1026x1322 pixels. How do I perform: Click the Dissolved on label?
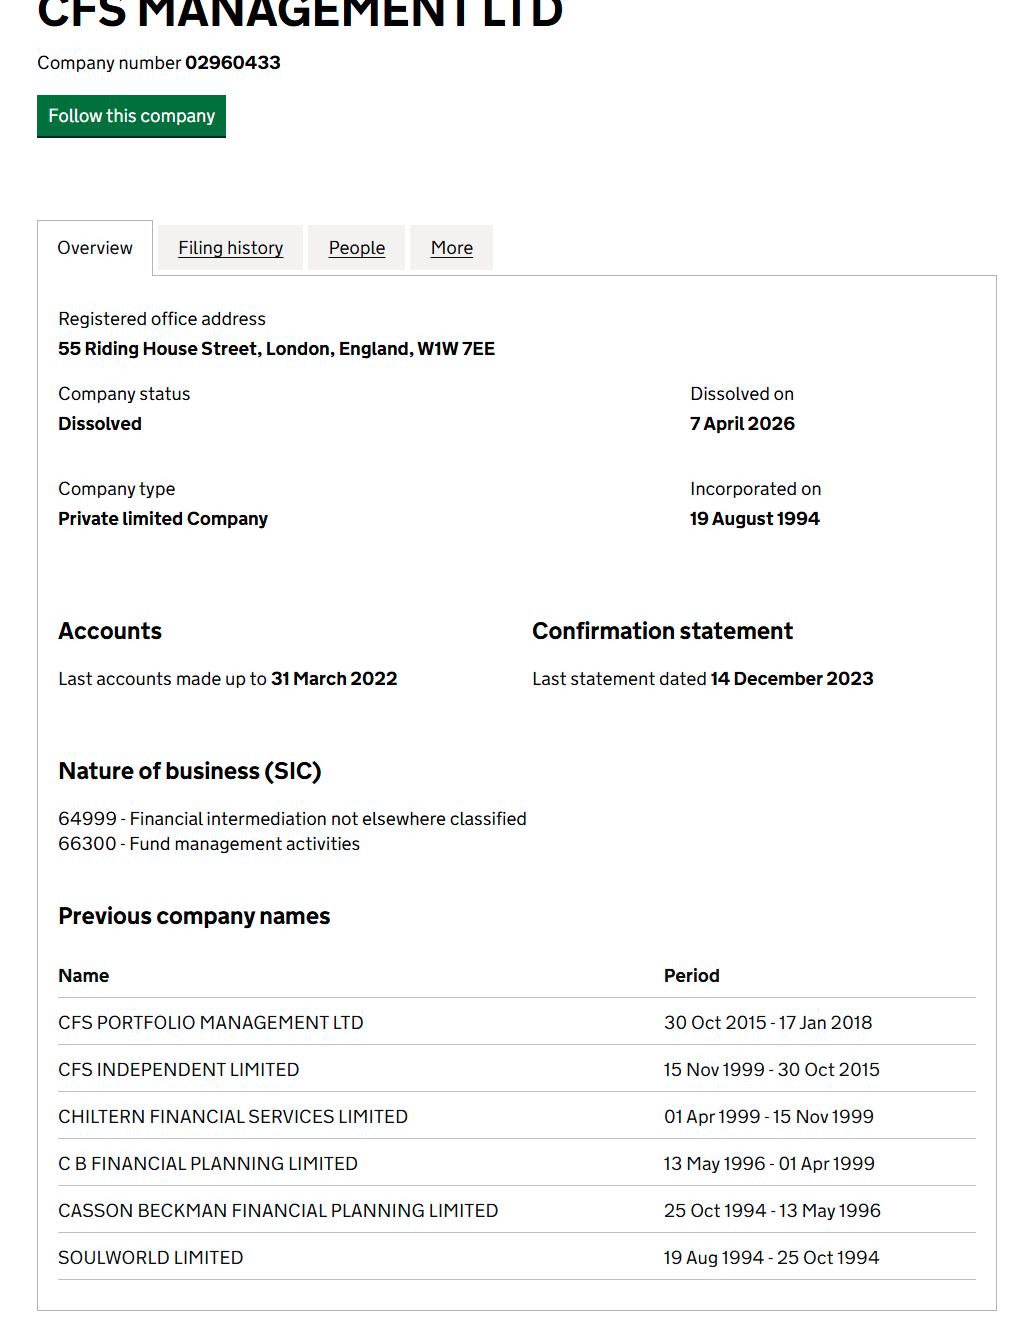pyautogui.click(x=742, y=394)
